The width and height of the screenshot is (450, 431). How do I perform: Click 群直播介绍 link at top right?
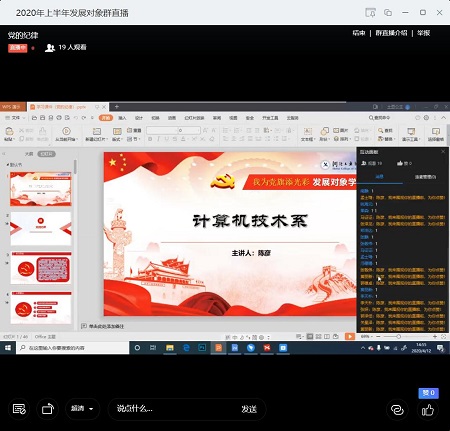coord(391,33)
